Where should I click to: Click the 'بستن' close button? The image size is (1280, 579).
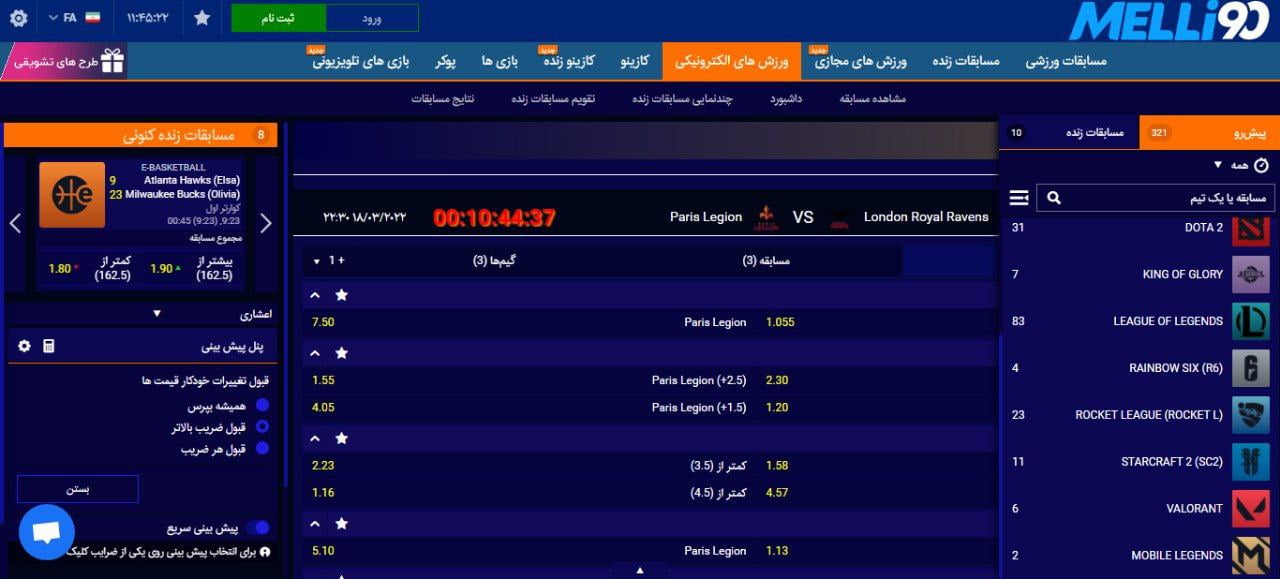pyautogui.click(x=78, y=489)
